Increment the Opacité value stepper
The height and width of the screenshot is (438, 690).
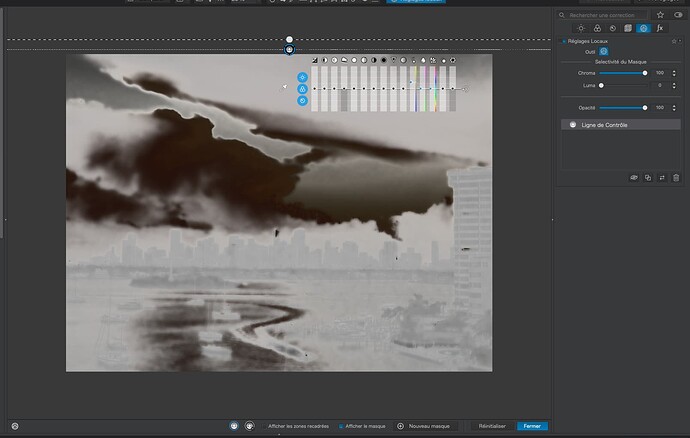675,105
